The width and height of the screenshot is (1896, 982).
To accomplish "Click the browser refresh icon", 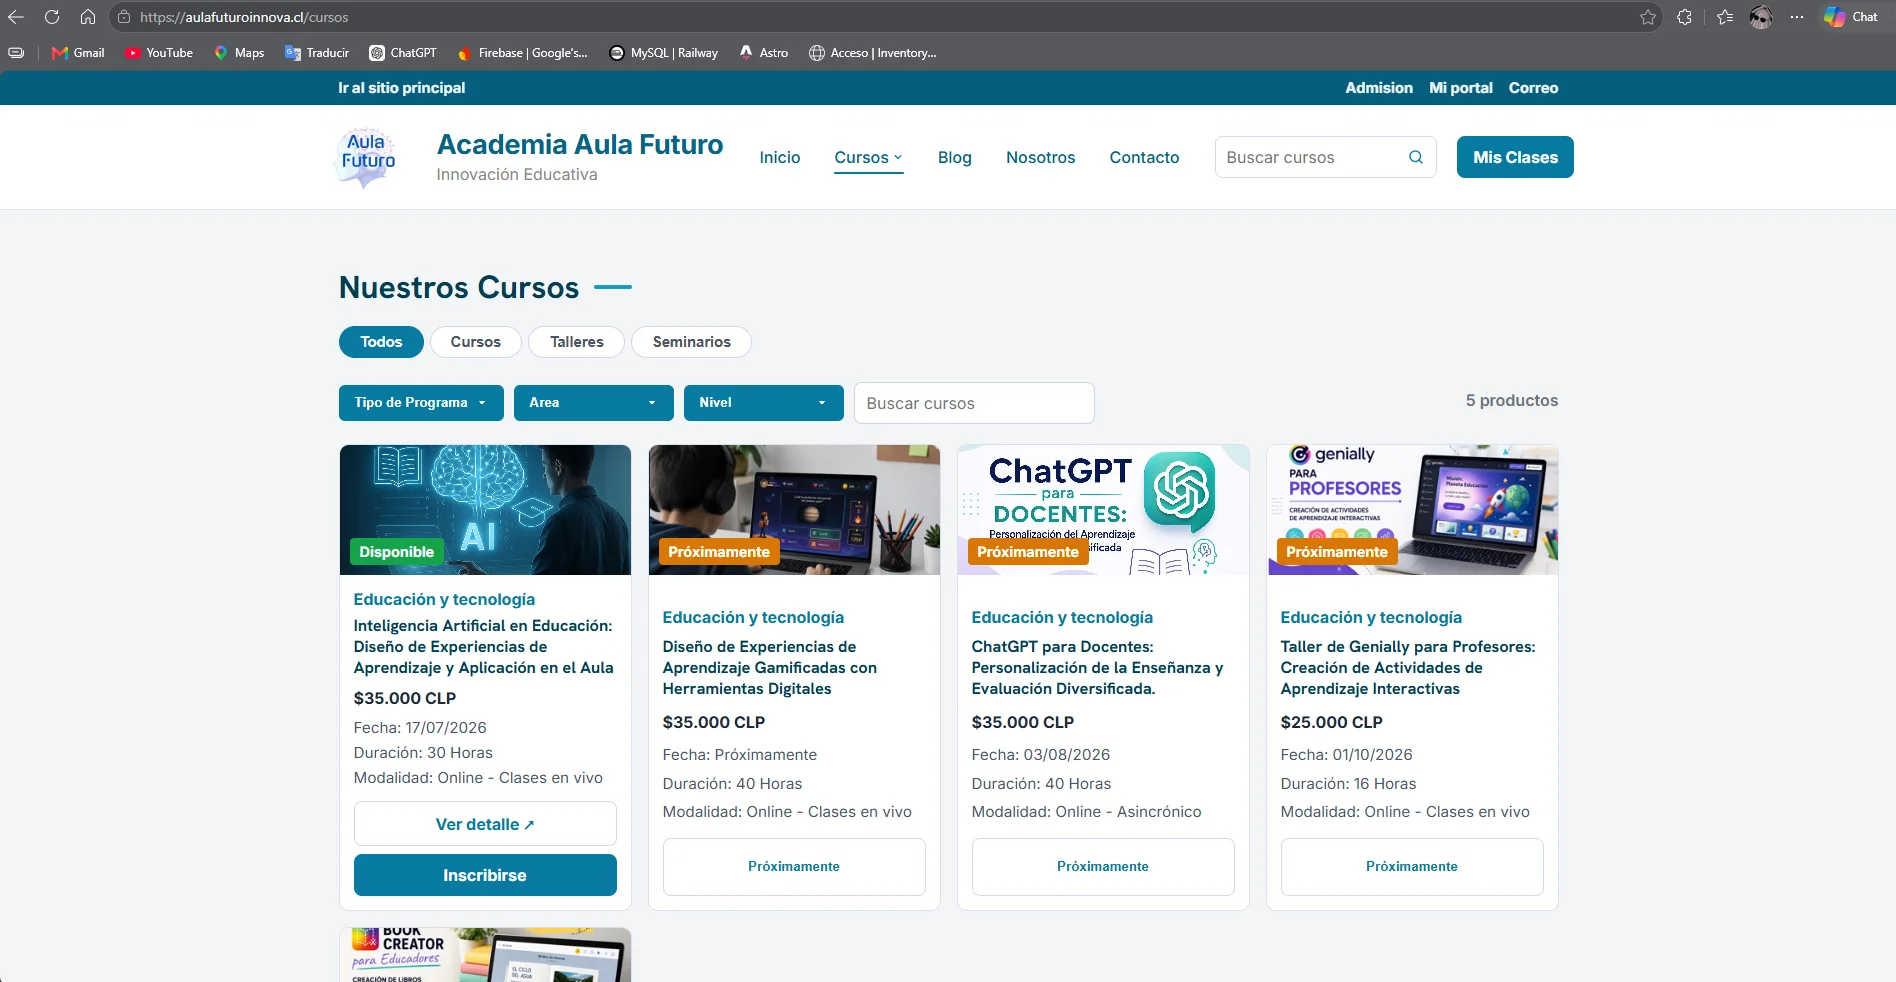I will click(52, 17).
